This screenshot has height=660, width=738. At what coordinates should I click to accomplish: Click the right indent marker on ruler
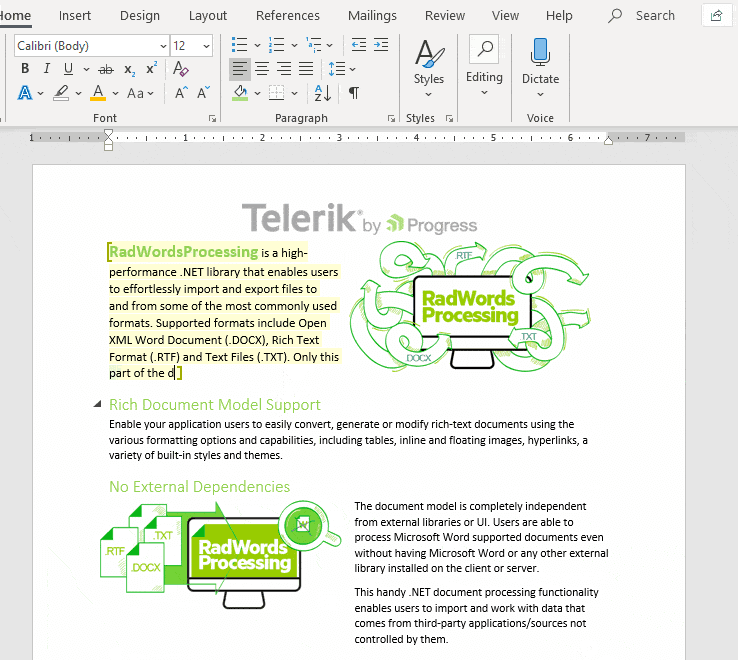coord(608,140)
